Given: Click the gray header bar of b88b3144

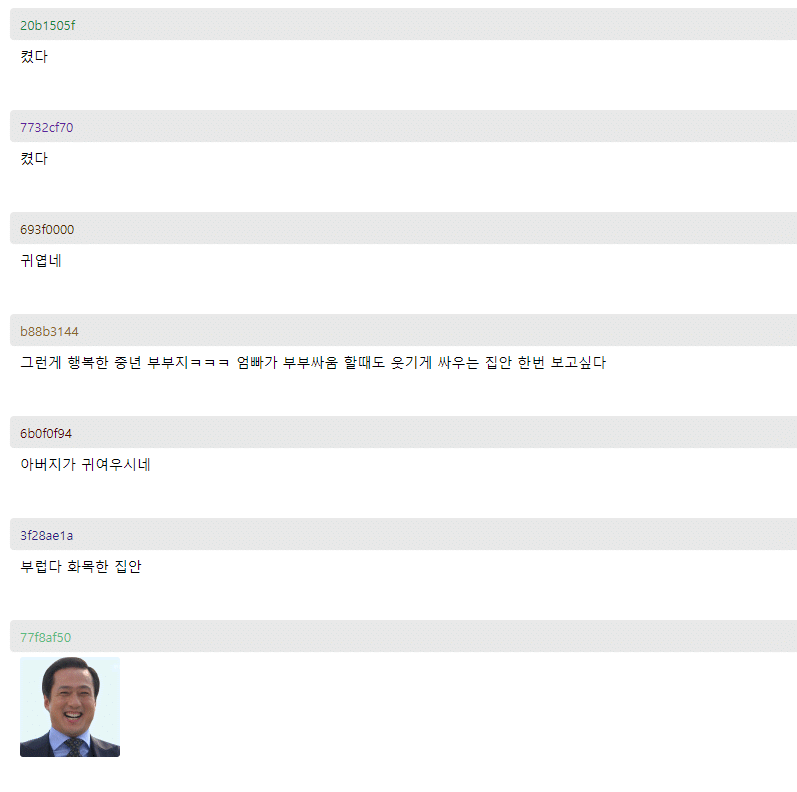Looking at the screenshot, I should click(x=404, y=330).
